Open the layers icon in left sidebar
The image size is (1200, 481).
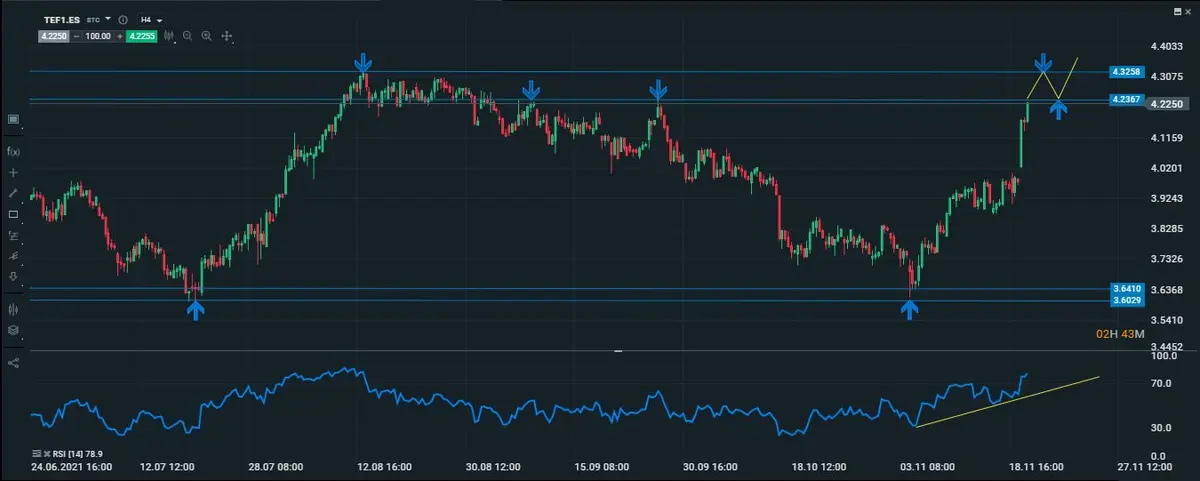click(13, 329)
